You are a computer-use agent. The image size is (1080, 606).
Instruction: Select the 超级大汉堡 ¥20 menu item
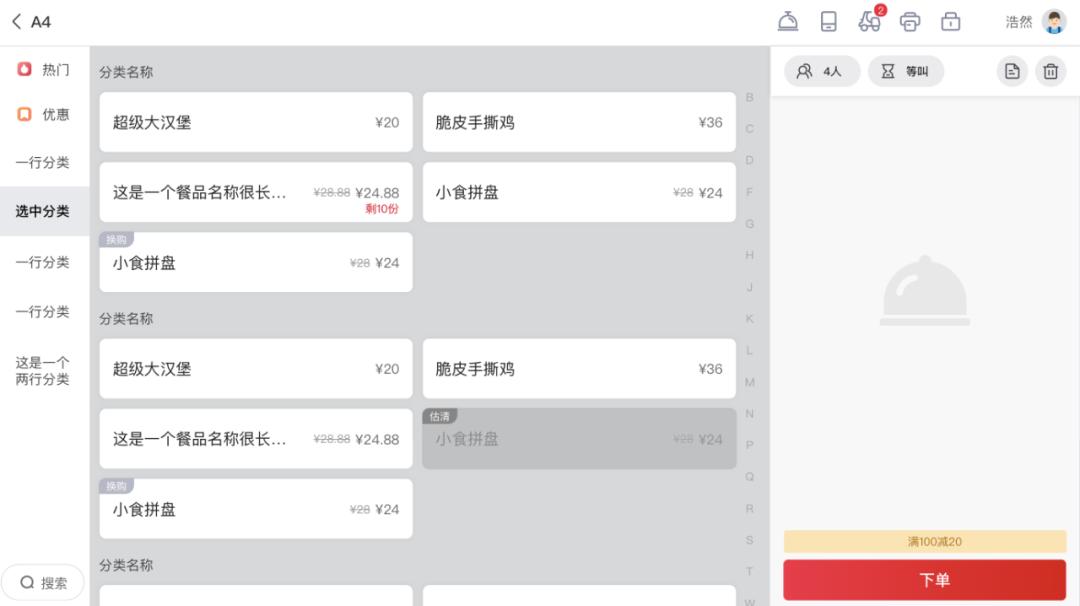click(x=255, y=122)
